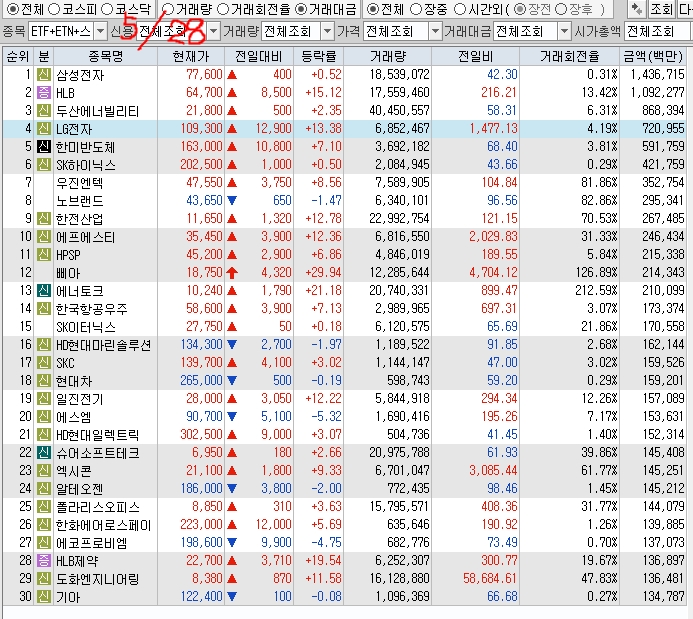Open the 시가총액 전체조회 dropdown
The height and width of the screenshot is (619, 693).
click(x=658, y=31)
